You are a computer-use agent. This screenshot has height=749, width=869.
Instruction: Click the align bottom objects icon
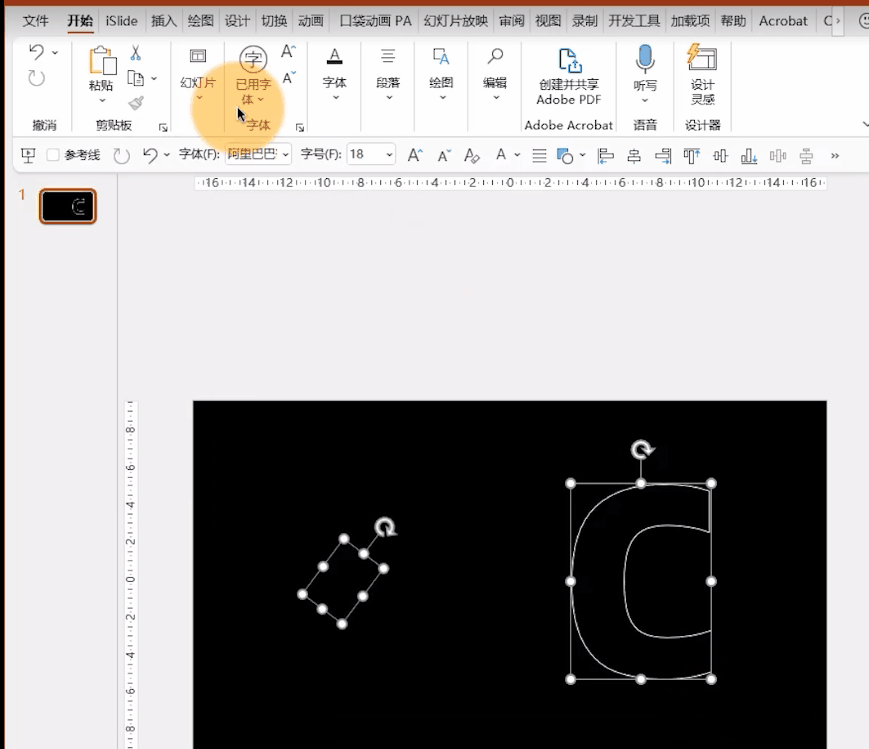[749, 156]
